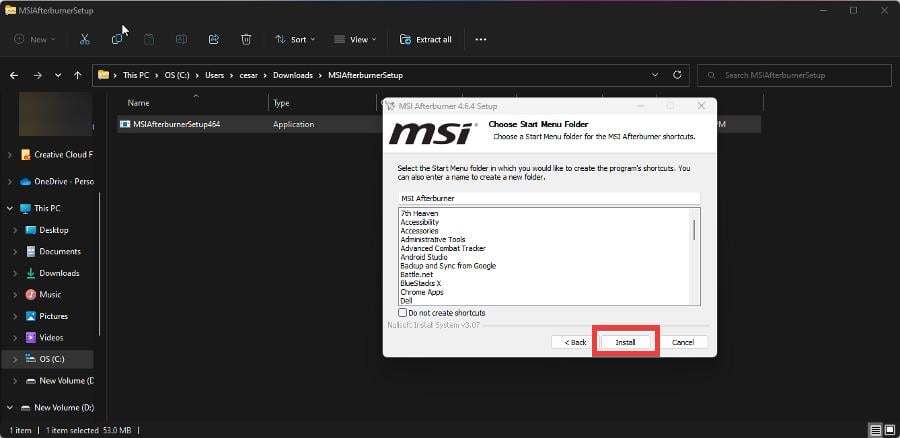900x438 pixels.
Task: Select Chrome Apps in the folder list
Action: [422, 292]
